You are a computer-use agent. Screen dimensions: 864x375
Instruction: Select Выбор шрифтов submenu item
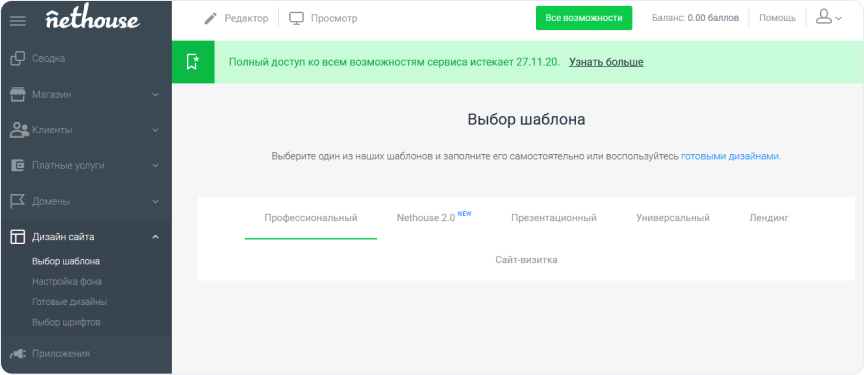(66, 322)
